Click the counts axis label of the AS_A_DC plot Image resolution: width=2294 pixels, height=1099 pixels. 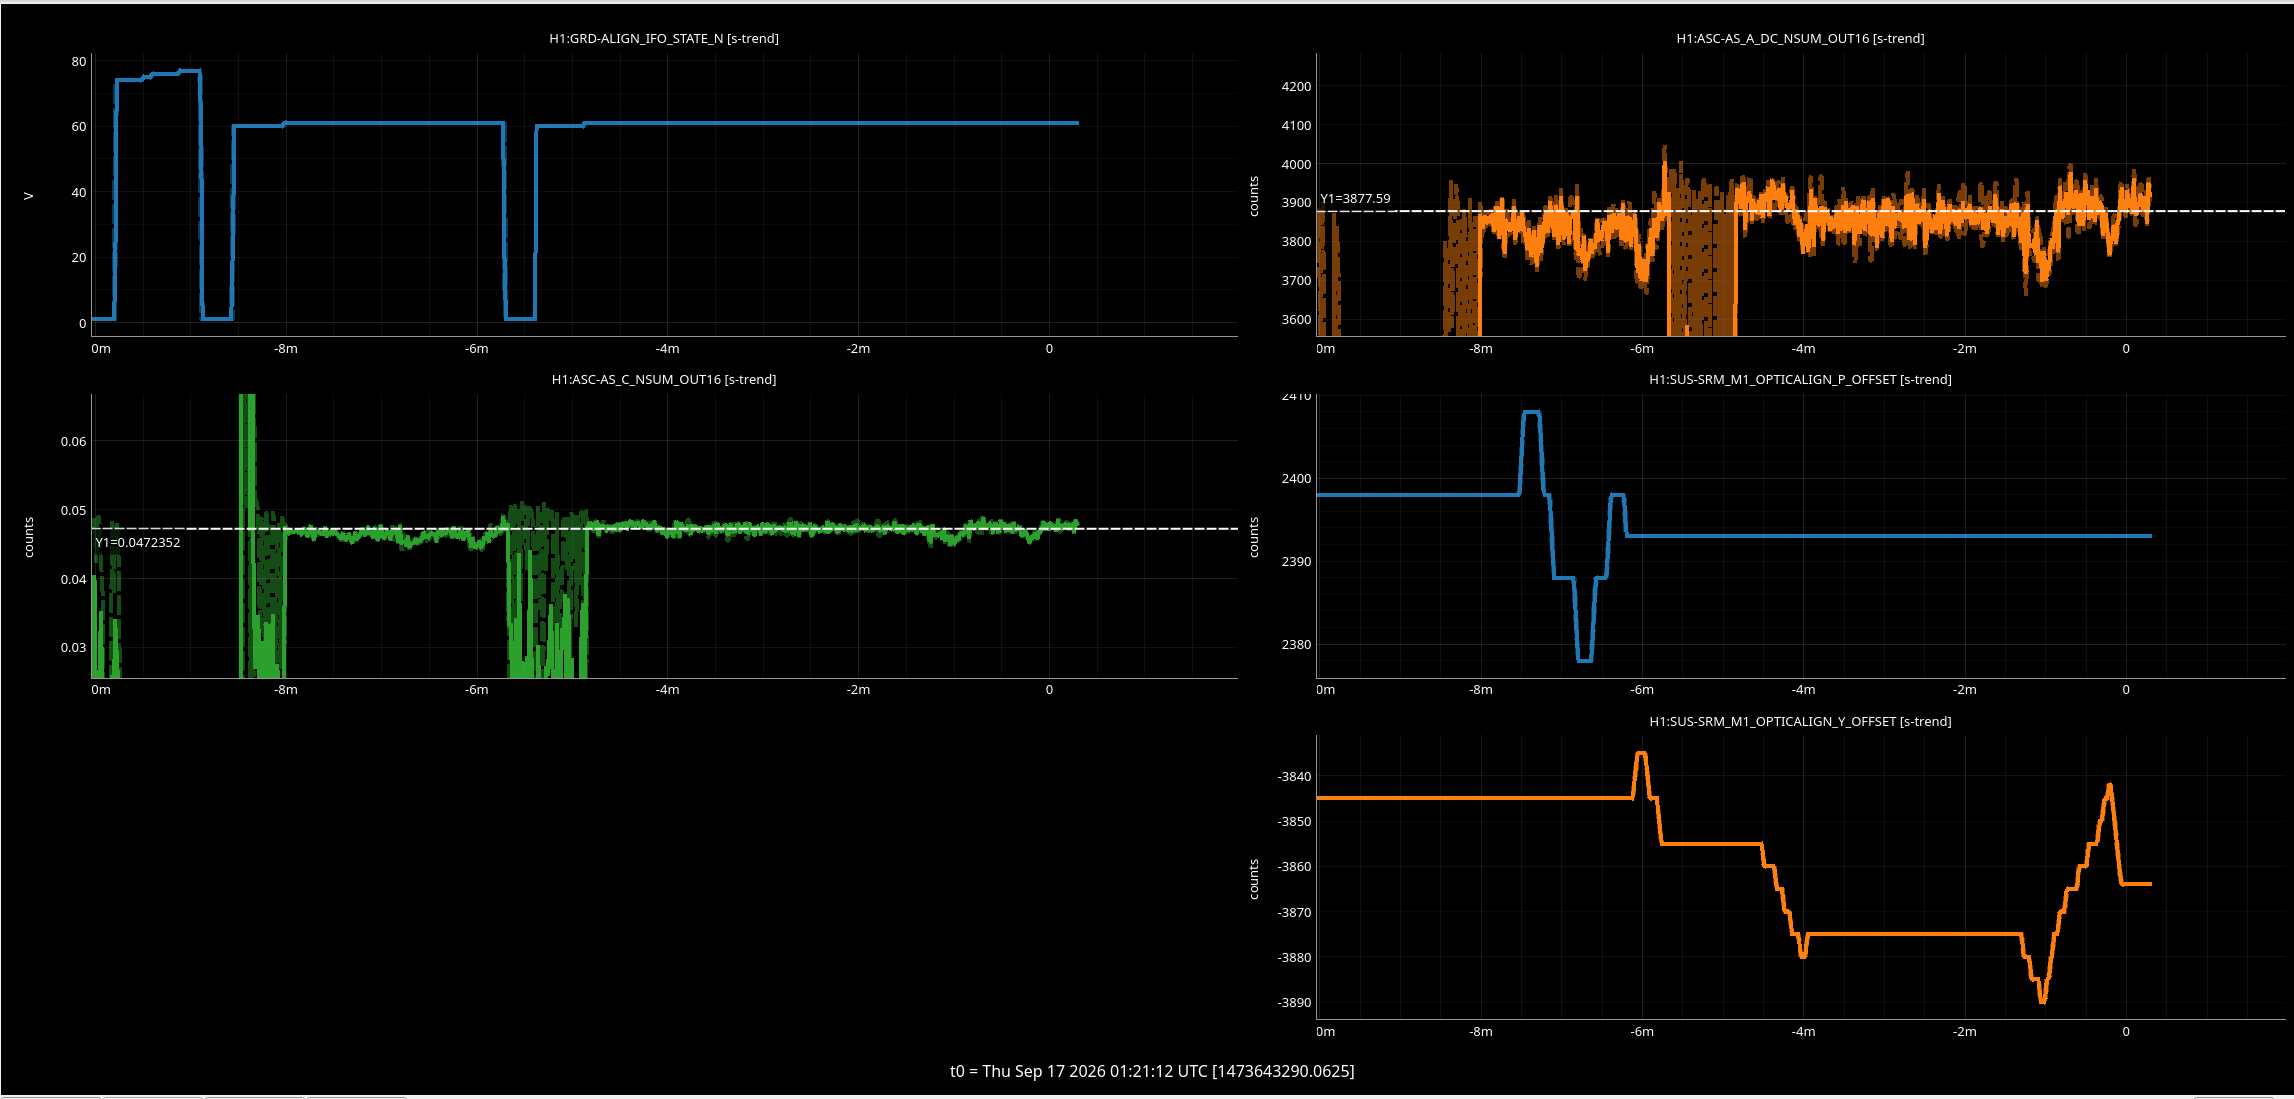coord(1254,196)
